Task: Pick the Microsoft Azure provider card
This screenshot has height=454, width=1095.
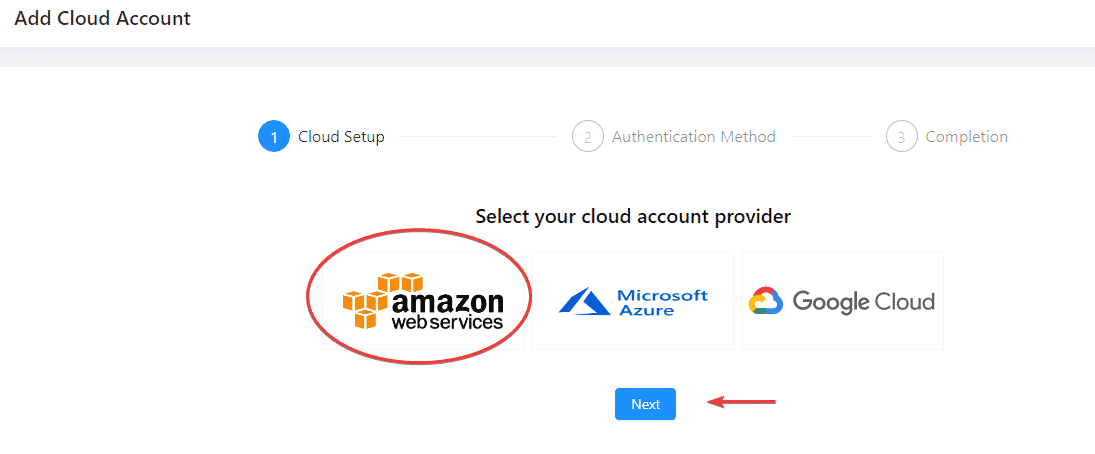Action: coord(633,301)
